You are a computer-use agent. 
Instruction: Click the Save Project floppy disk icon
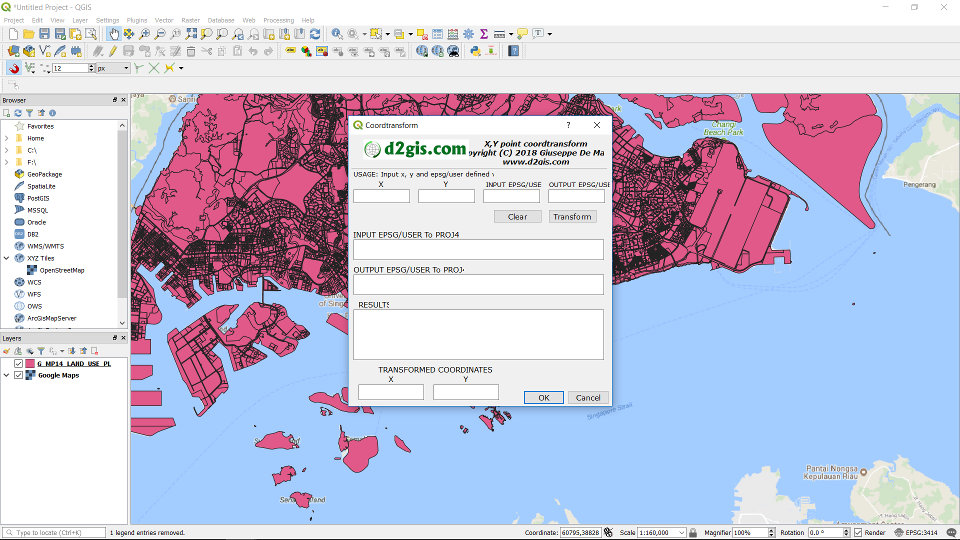tap(45, 34)
